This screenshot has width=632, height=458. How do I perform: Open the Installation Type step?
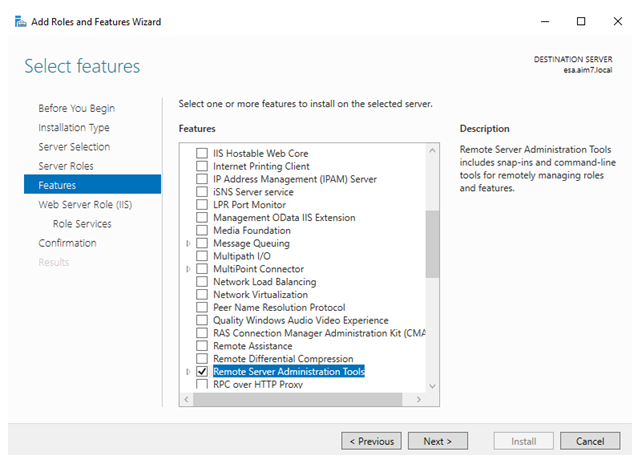pos(74,127)
